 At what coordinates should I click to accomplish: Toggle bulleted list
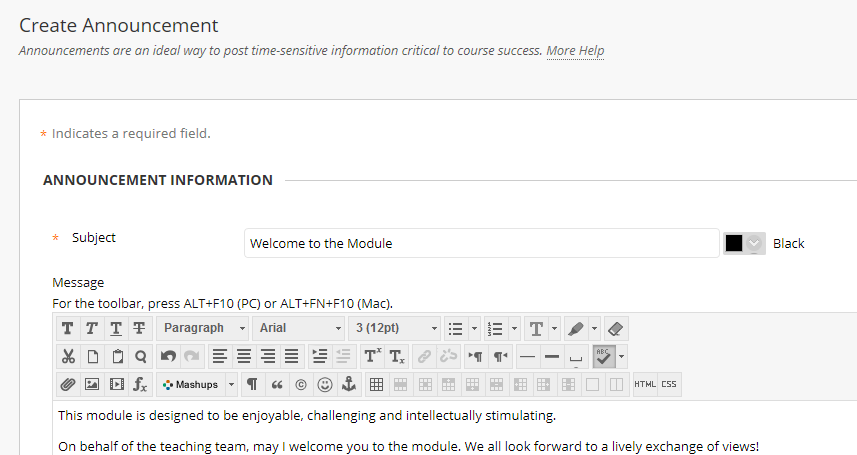coord(456,328)
